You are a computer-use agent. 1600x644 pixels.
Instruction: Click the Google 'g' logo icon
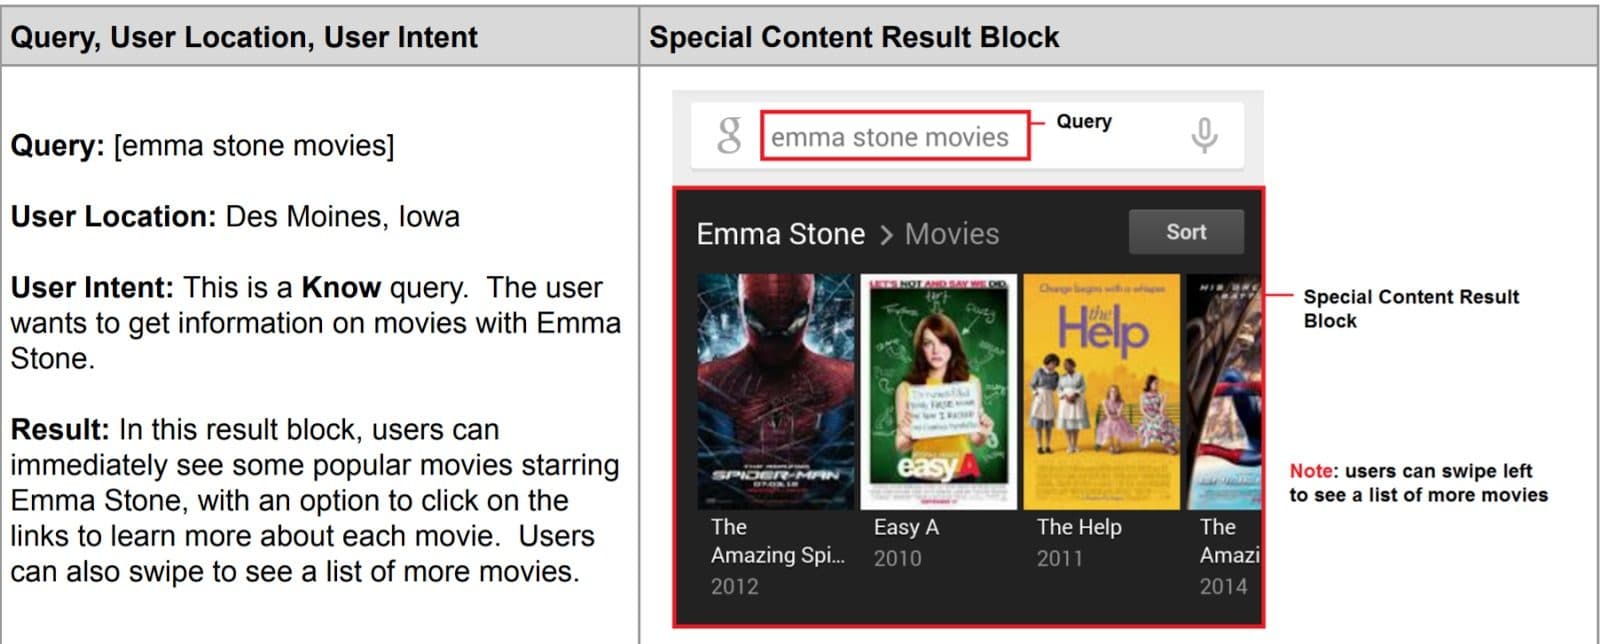[729, 135]
